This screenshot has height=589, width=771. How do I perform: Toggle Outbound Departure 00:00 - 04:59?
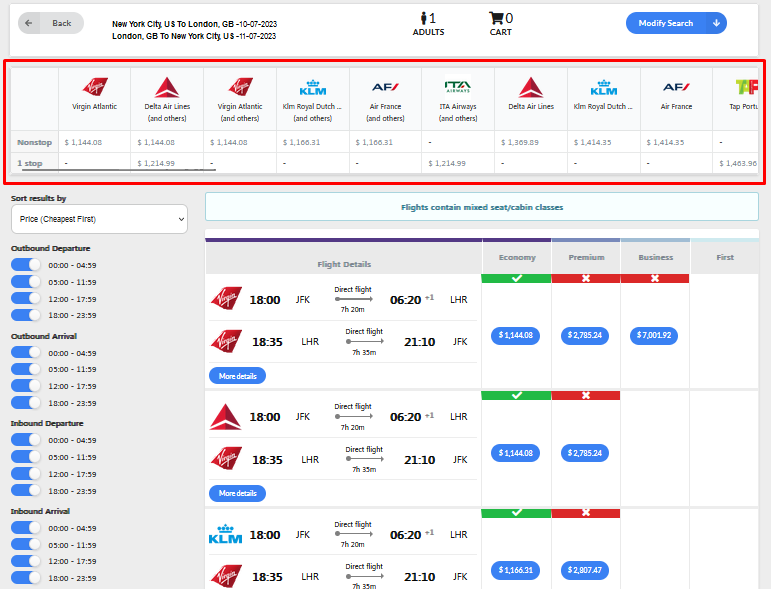(26, 265)
